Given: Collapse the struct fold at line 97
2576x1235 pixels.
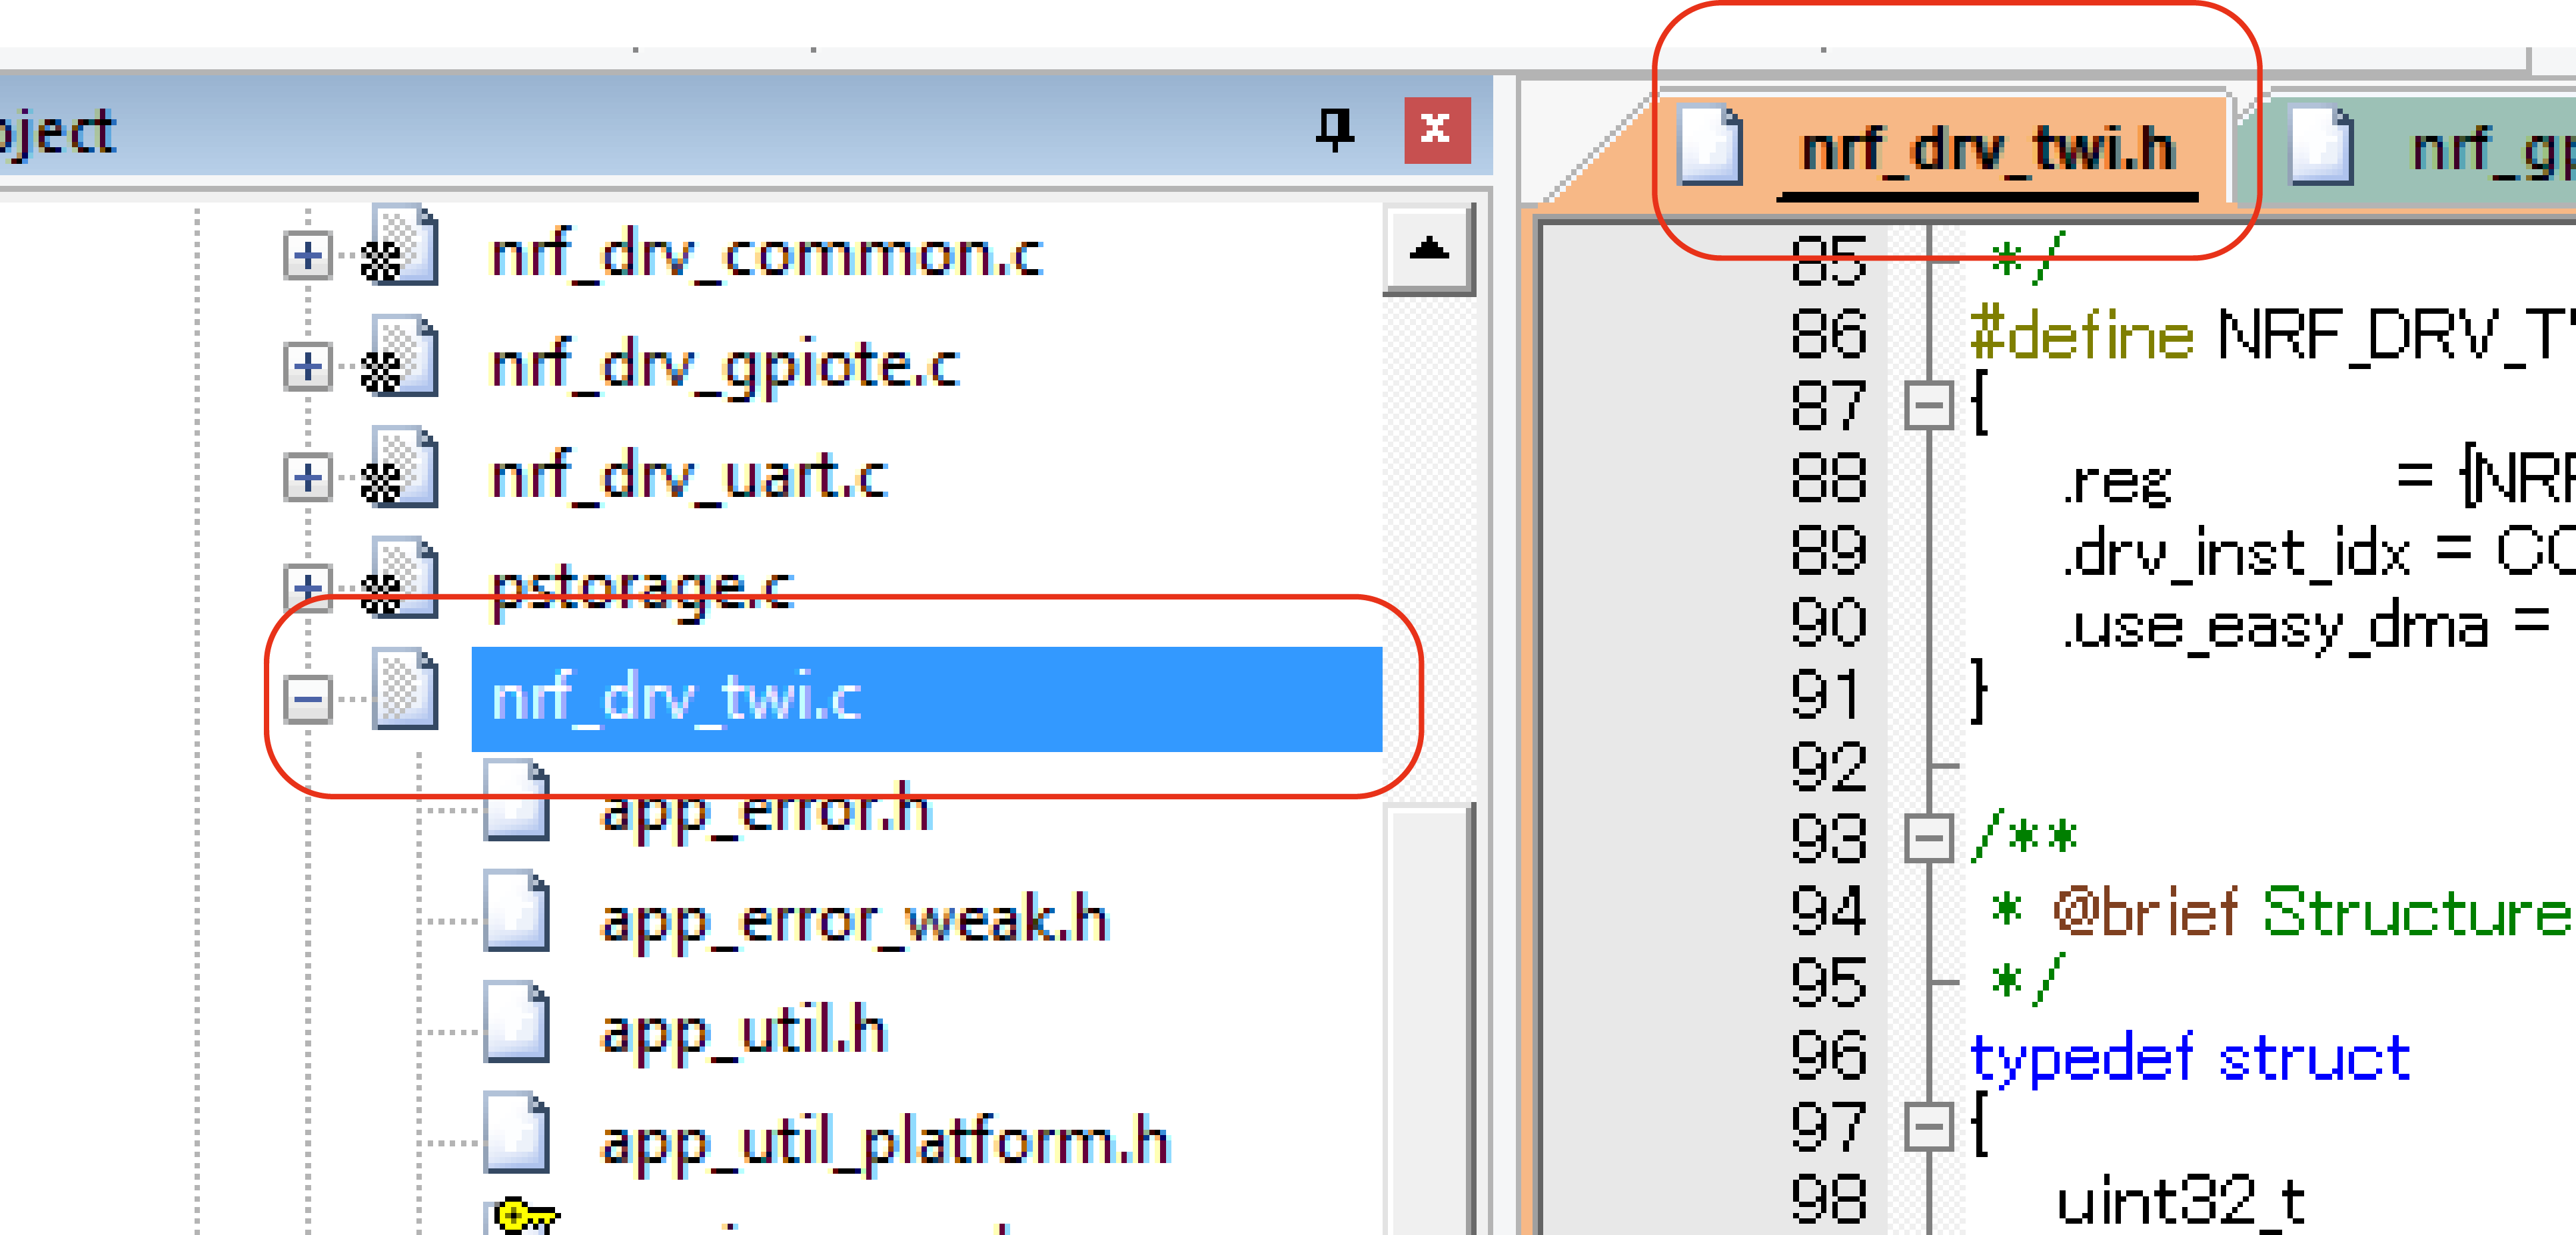Looking at the screenshot, I should [1929, 1126].
